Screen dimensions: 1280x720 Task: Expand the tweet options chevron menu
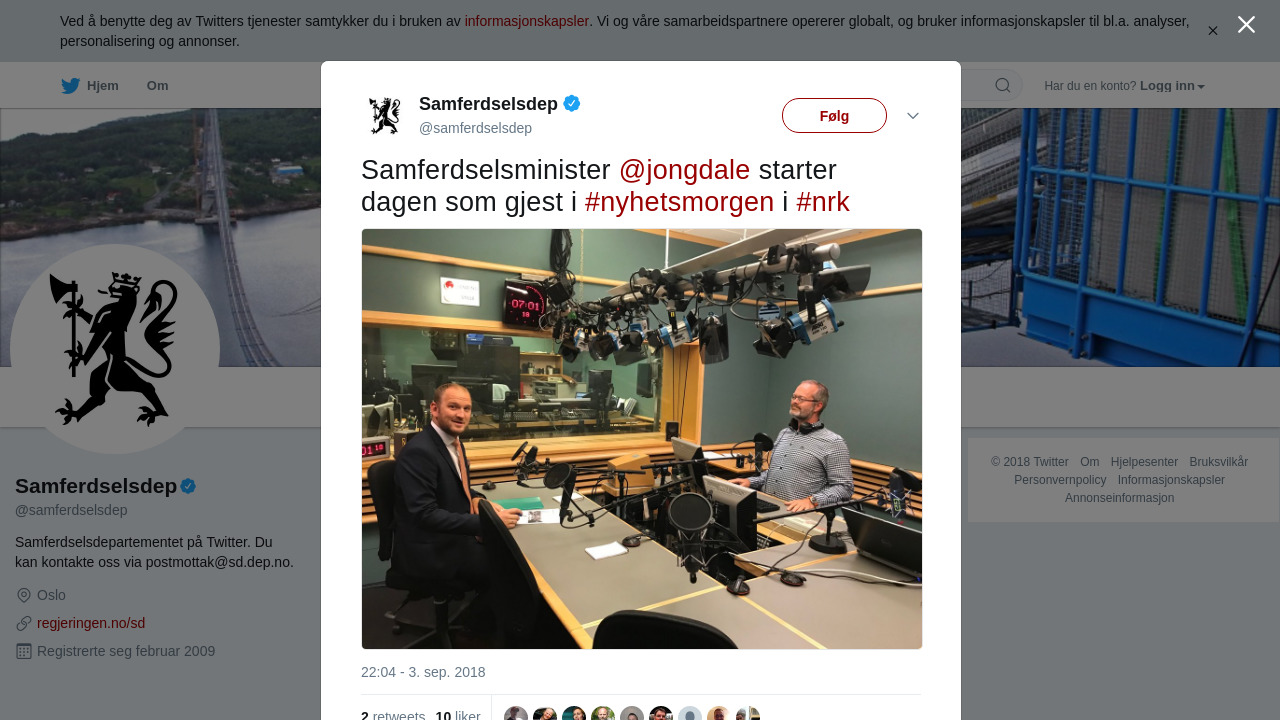(x=913, y=116)
